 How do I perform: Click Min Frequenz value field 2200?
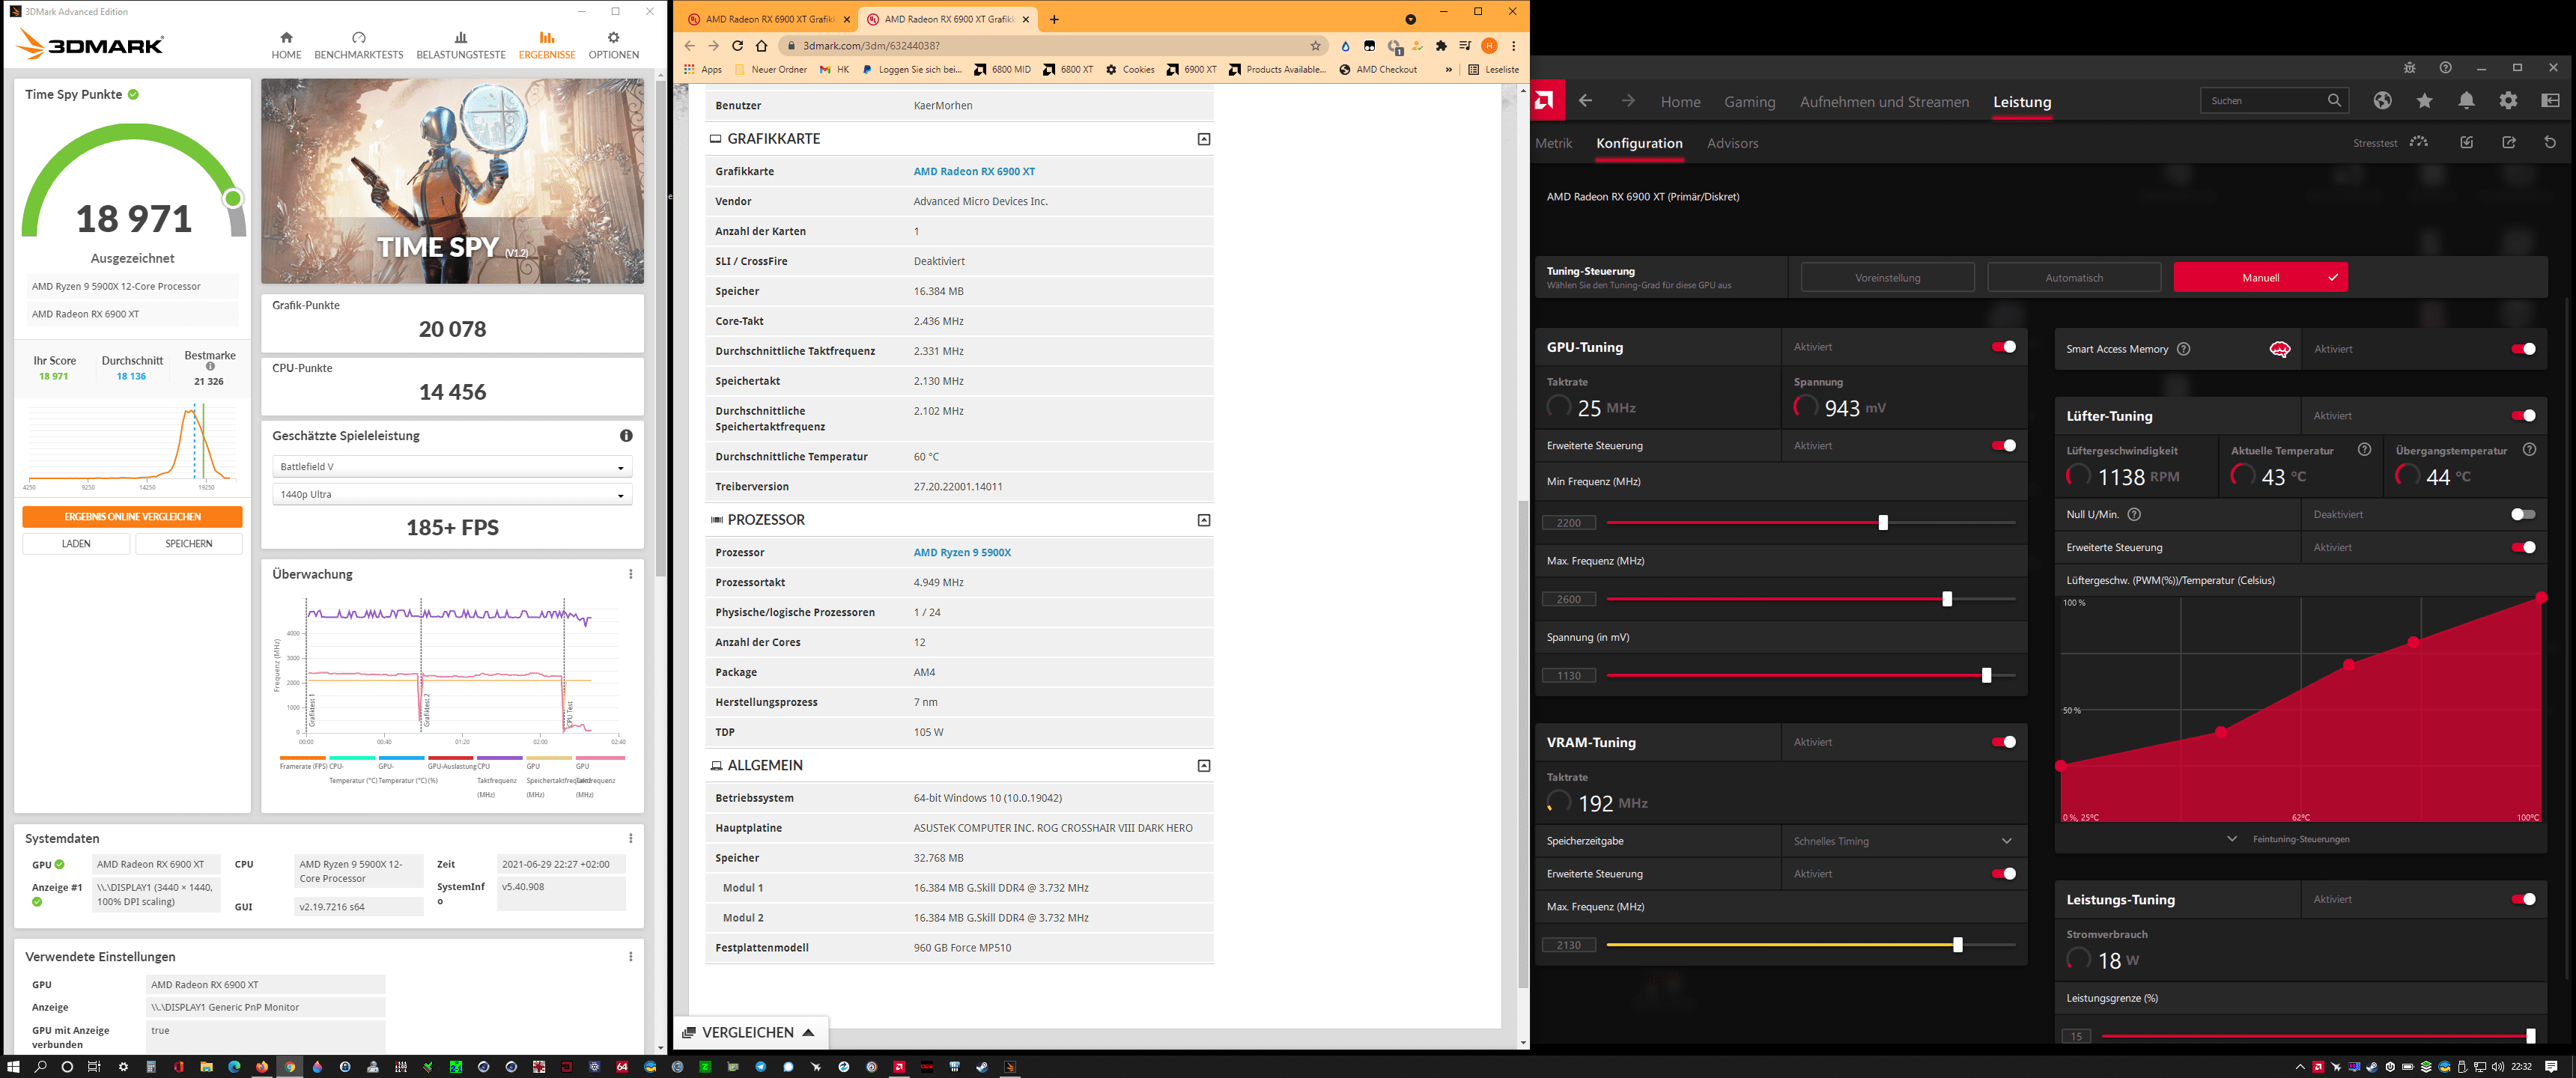click(x=1569, y=522)
